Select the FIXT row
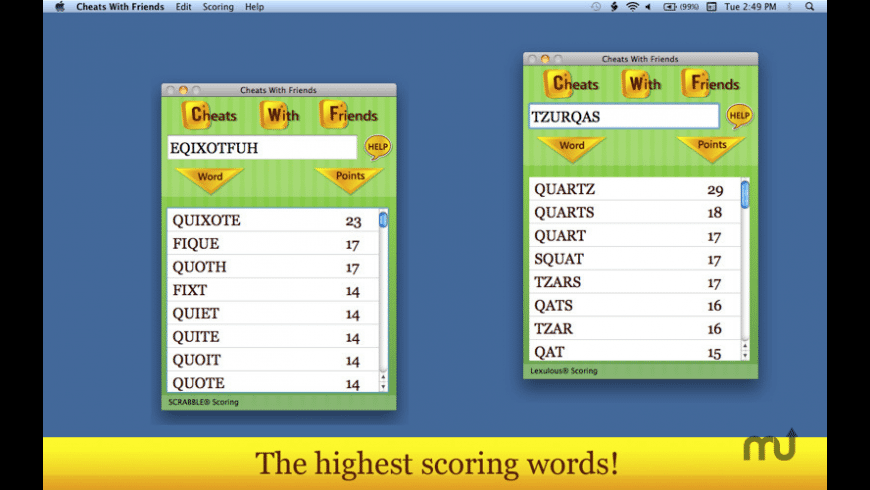The width and height of the screenshot is (870, 490). [273, 290]
